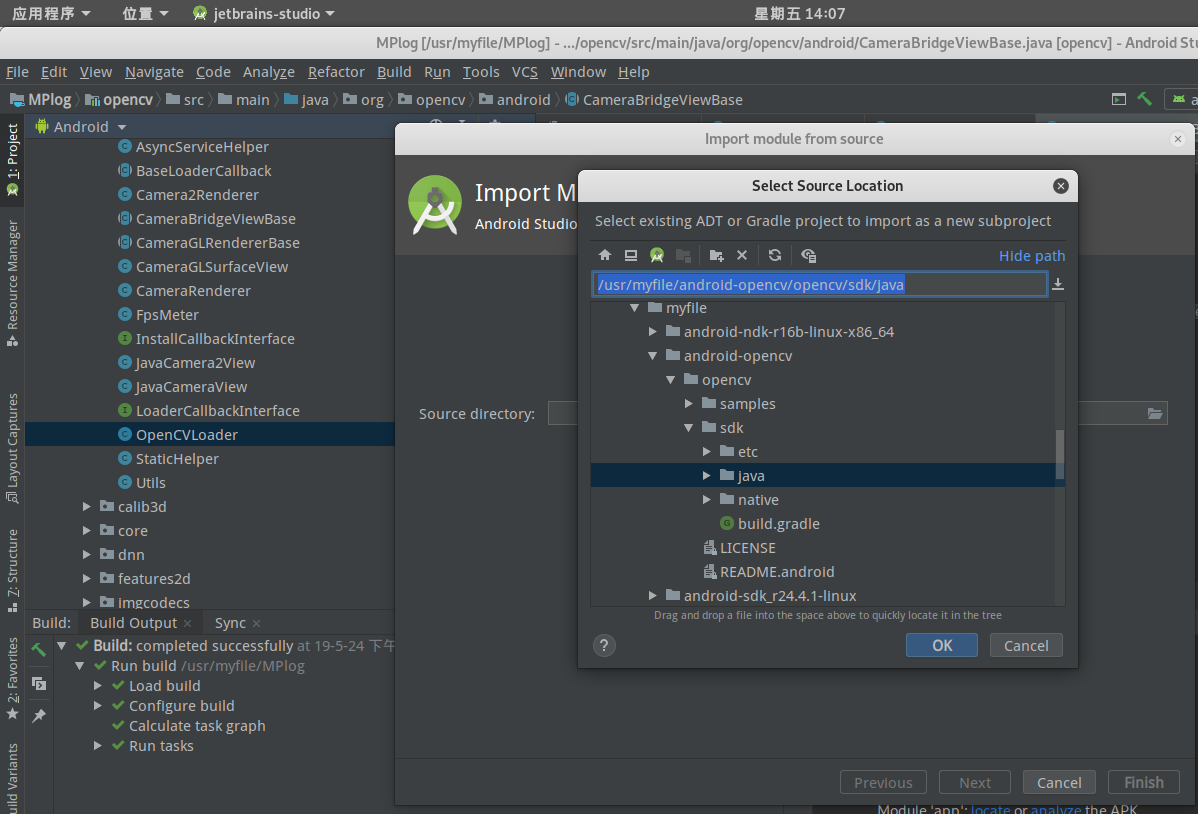Expand the android-sdk_r24.4.1-linux folder

coord(652,593)
